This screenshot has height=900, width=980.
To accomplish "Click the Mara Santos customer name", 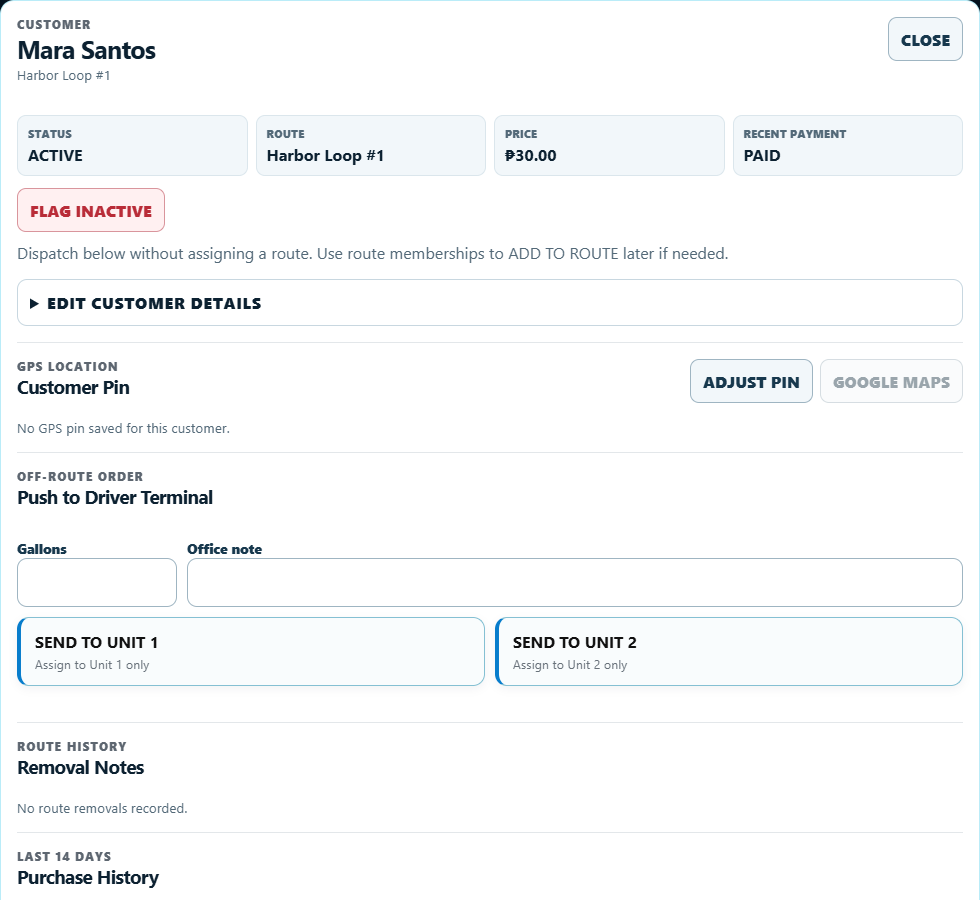I will pyautogui.click(x=86, y=51).
